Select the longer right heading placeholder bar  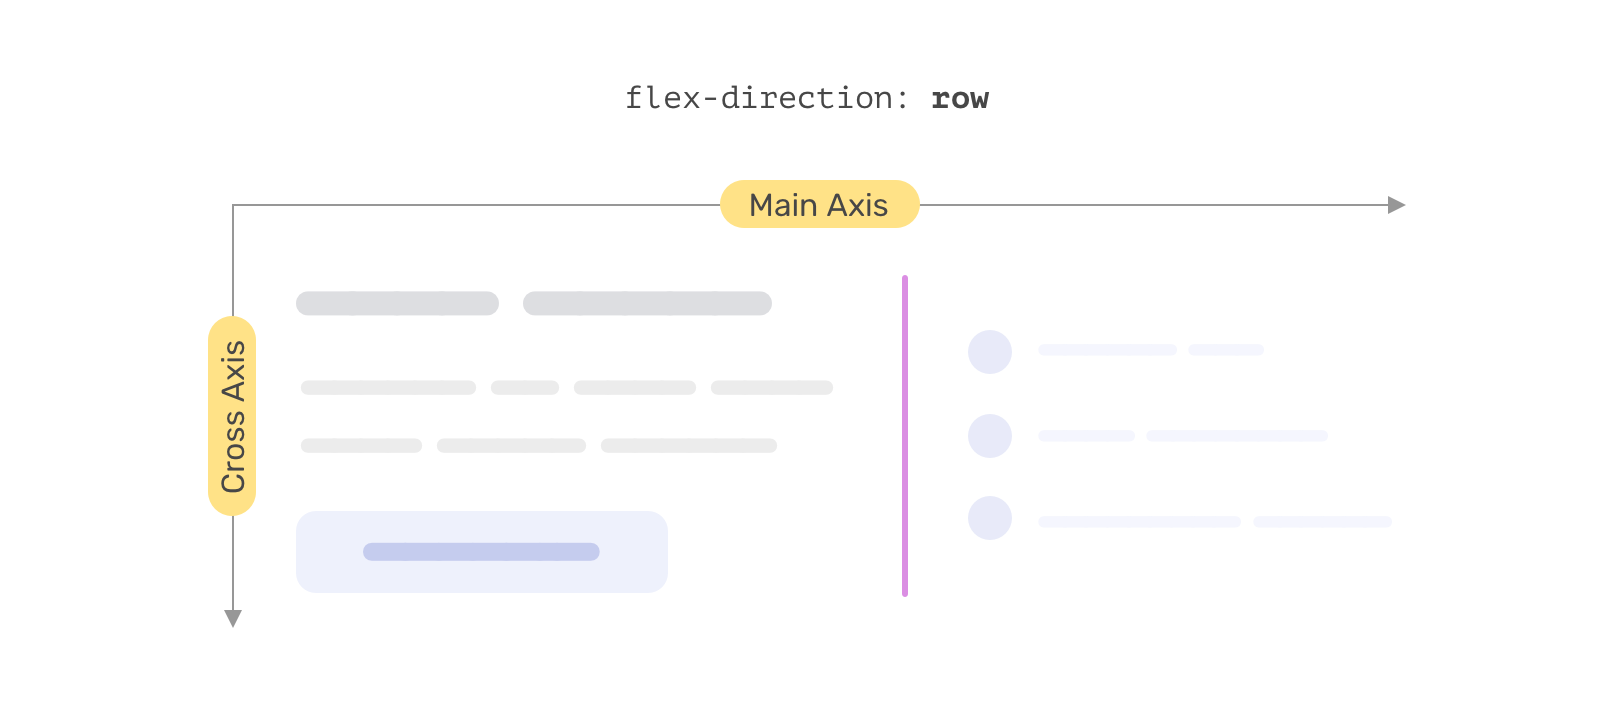pyautogui.click(x=647, y=303)
